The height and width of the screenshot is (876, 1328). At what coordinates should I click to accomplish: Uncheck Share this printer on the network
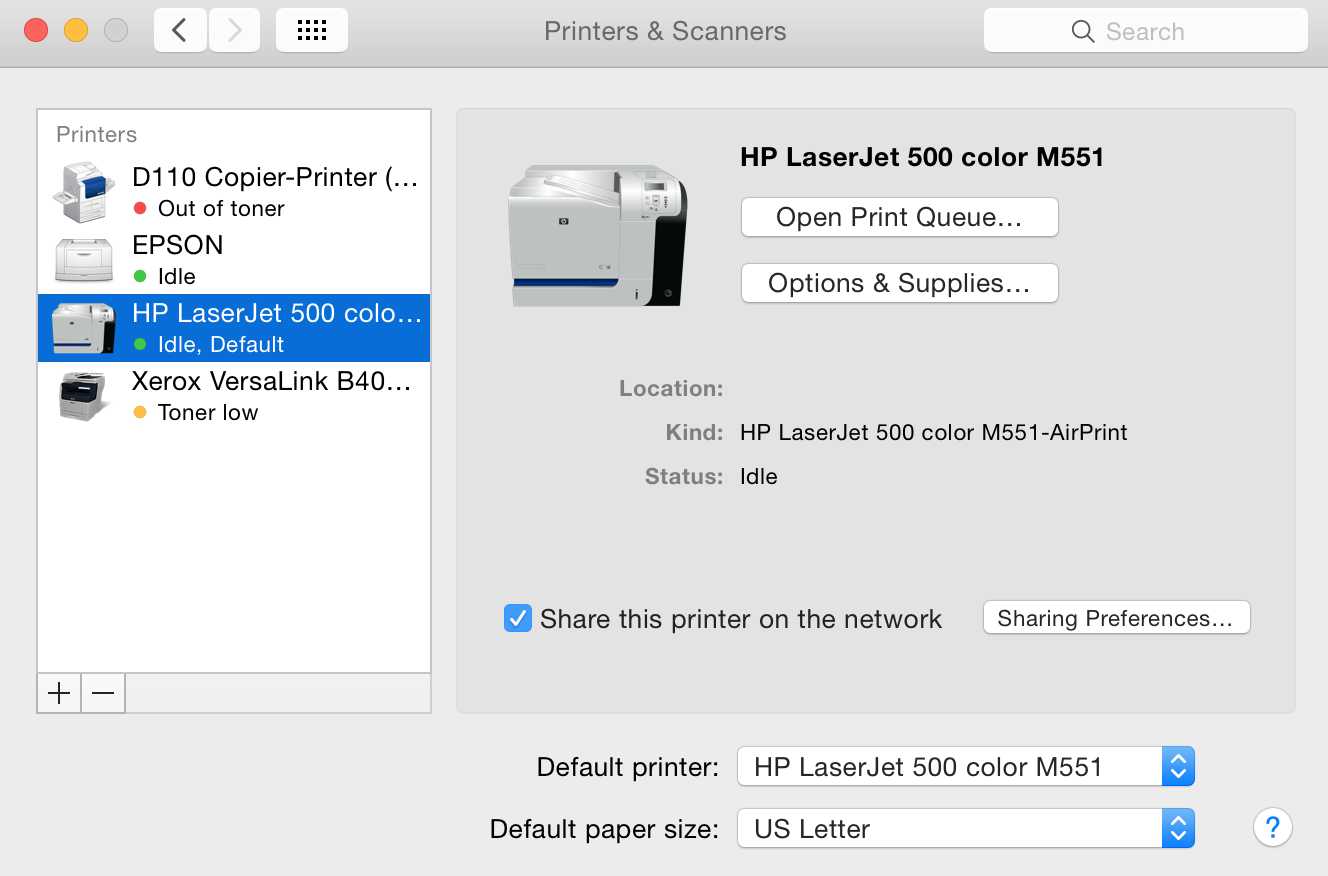[x=518, y=618]
